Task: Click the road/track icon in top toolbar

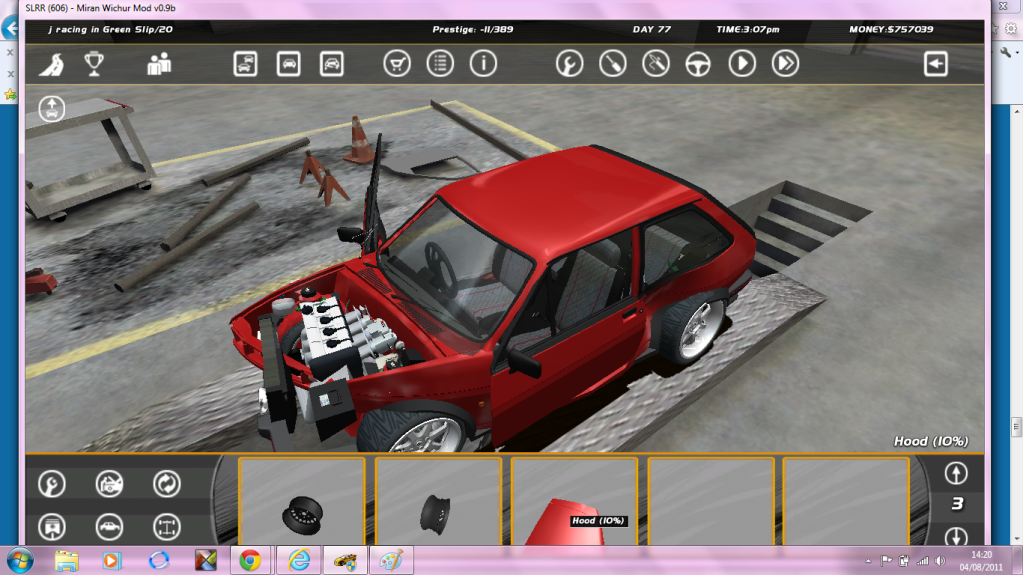Action: coord(52,64)
